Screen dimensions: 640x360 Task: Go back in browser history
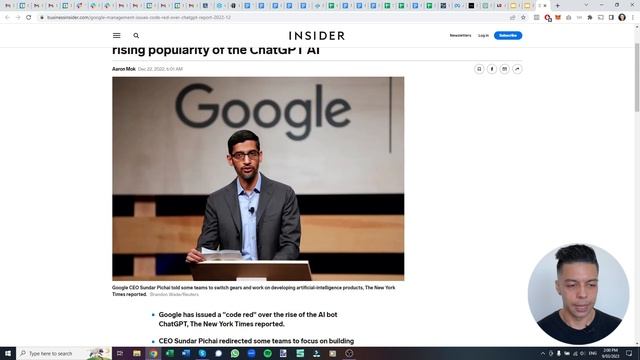click(x=7, y=18)
